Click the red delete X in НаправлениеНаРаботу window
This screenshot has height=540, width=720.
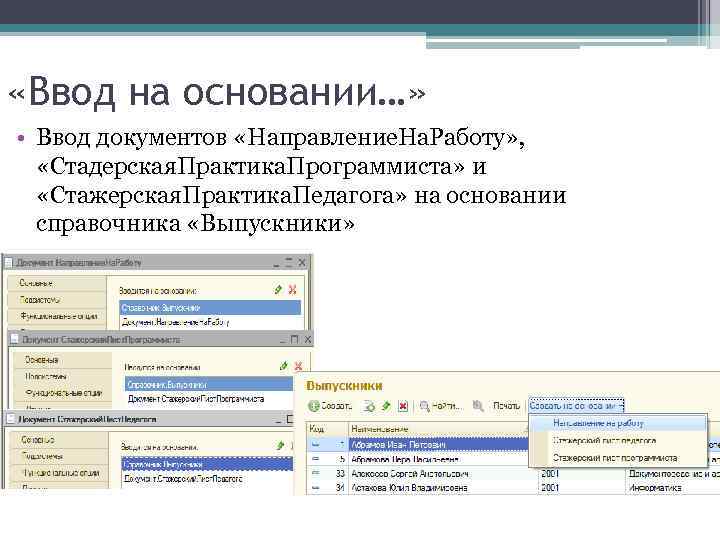292,289
